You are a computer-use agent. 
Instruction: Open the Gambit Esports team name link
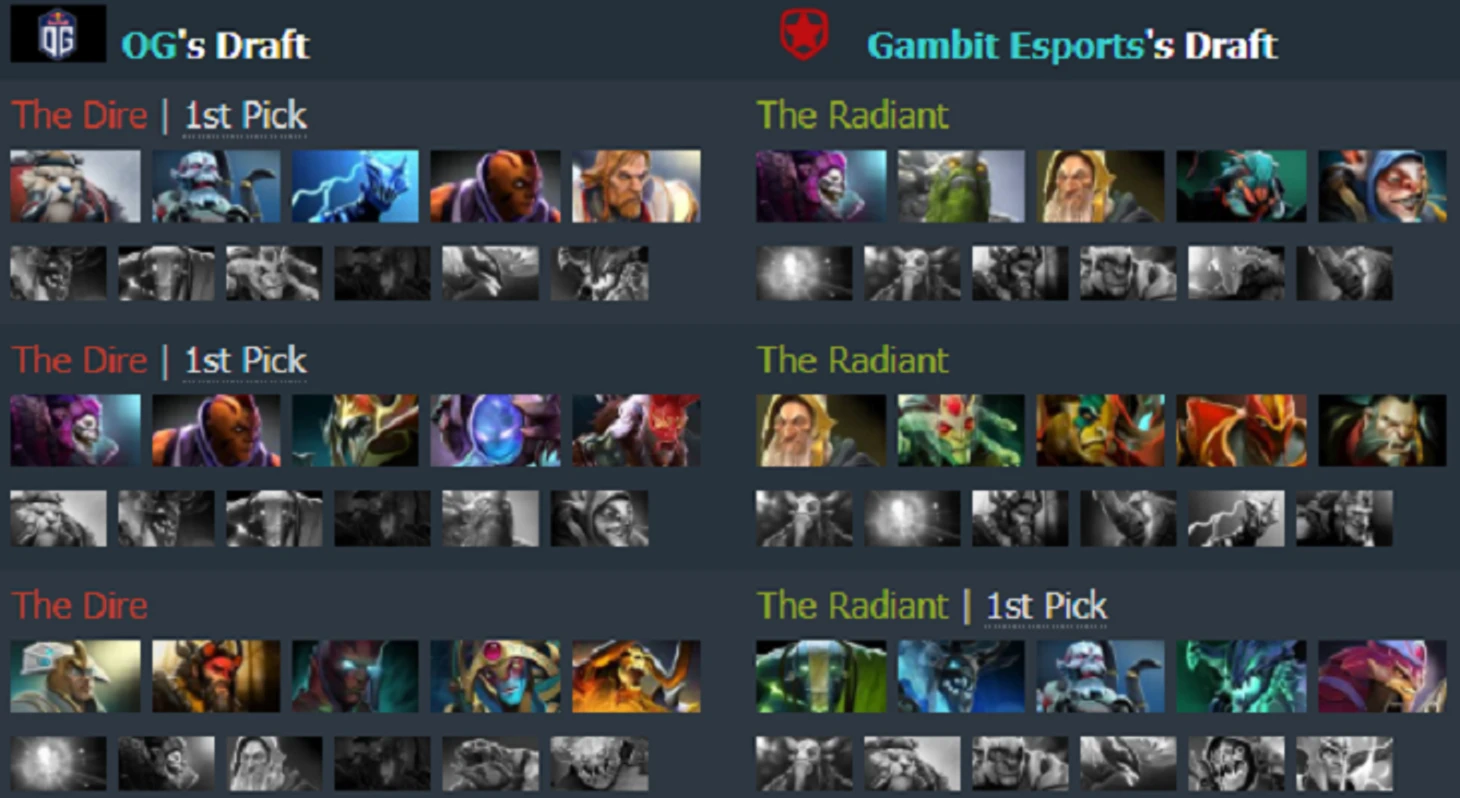point(1004,46)
